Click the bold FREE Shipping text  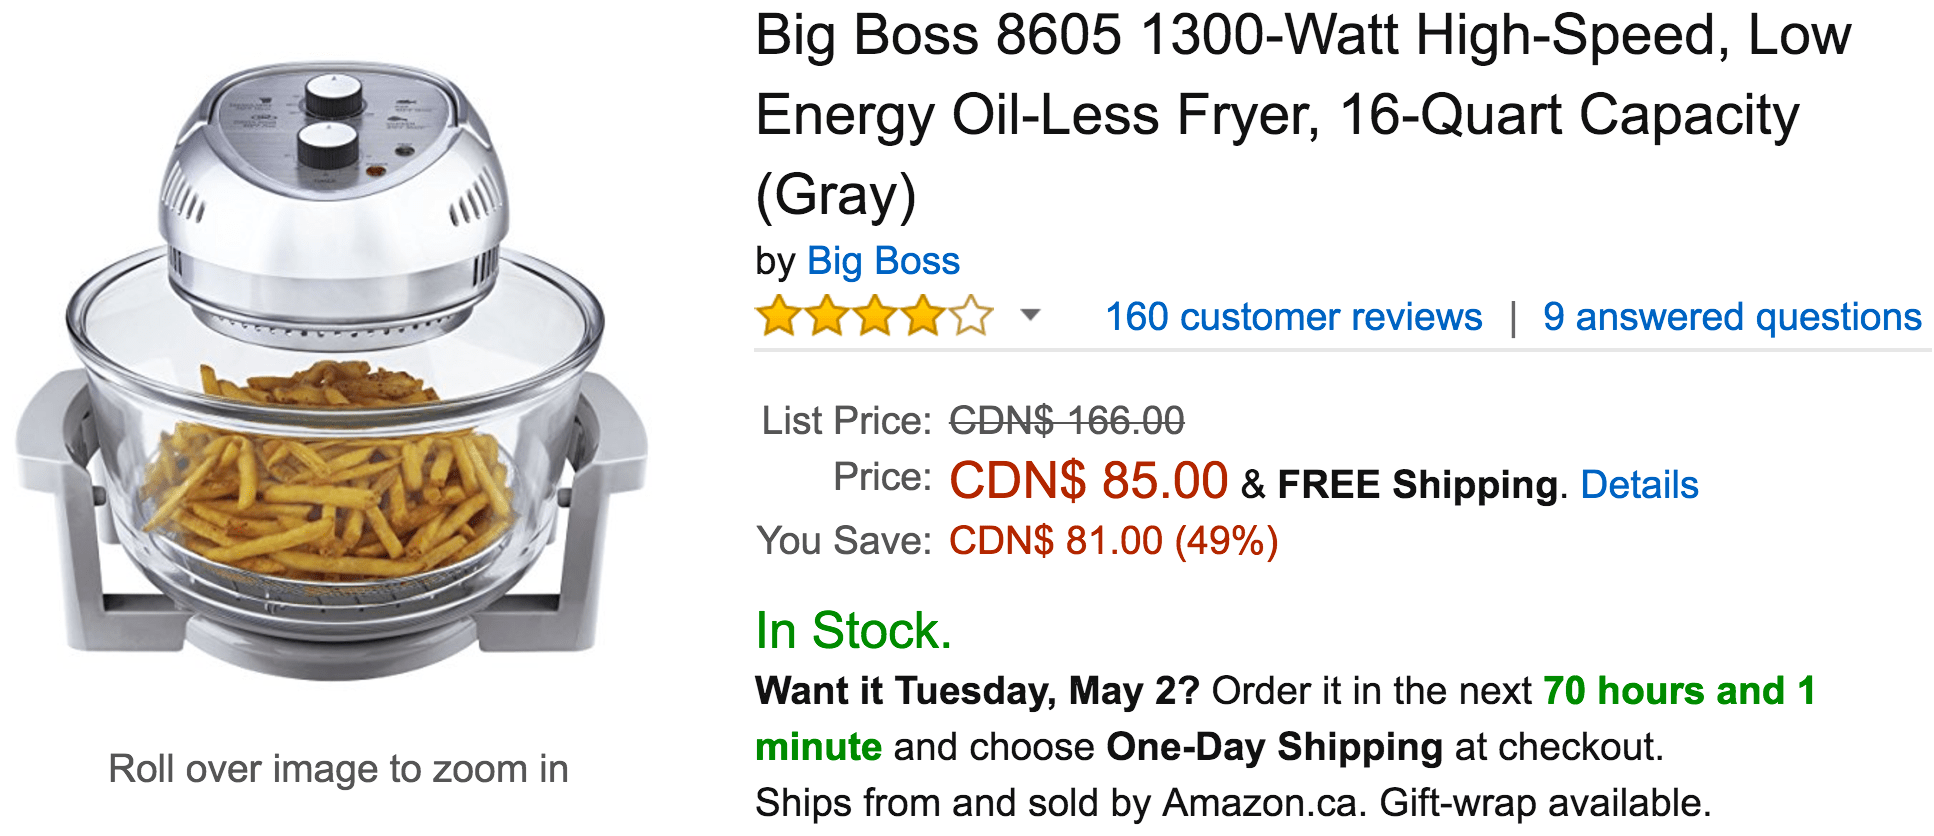click(x=1417, y=485)
